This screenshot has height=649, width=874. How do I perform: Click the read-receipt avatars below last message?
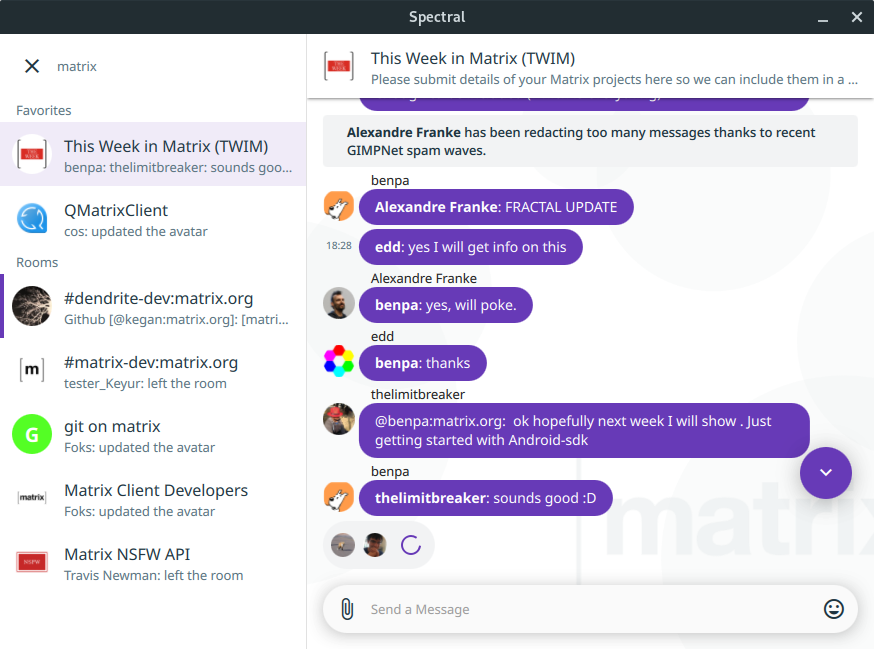(x=359, y=545)
